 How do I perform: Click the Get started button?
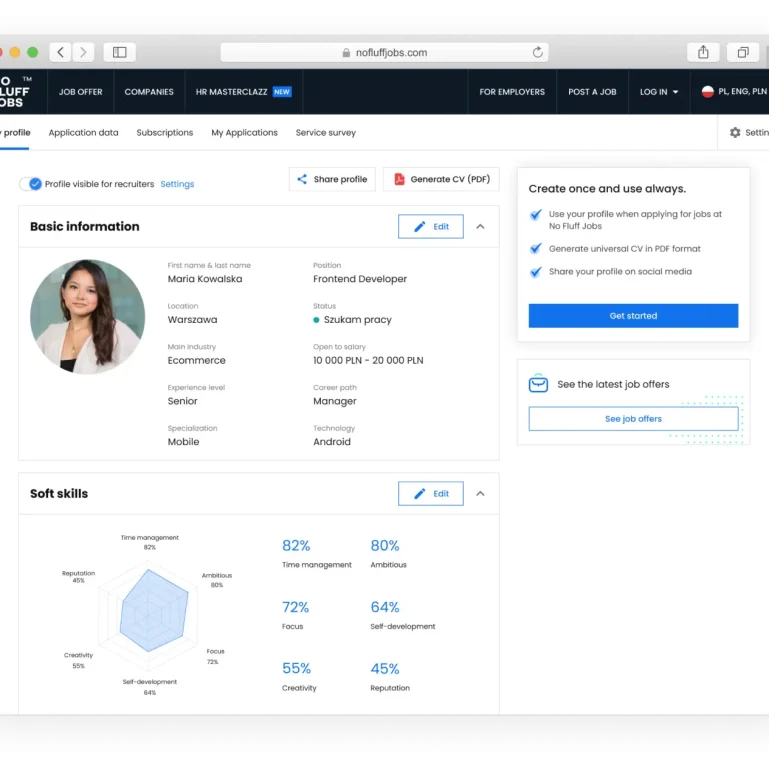pyautogui.click(x=633, y=316)
